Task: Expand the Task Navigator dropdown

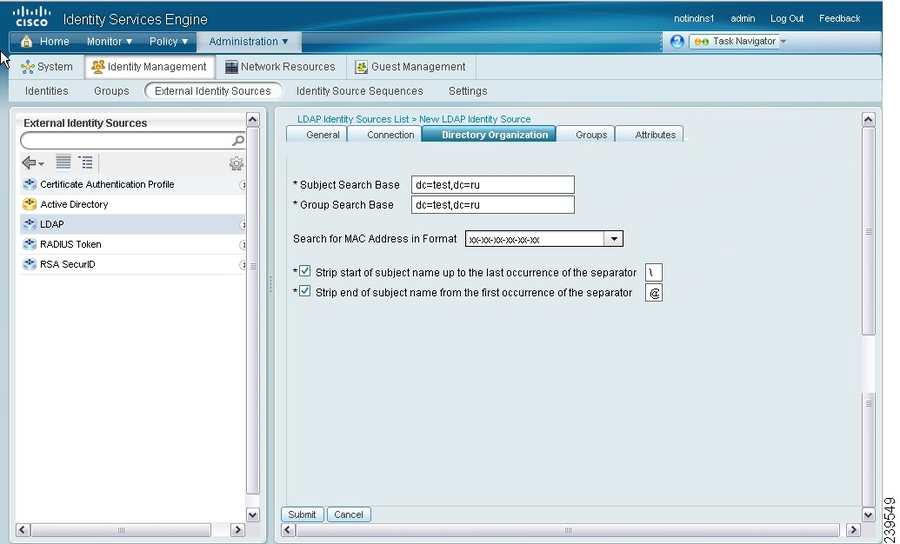Action: coord(783,42)
